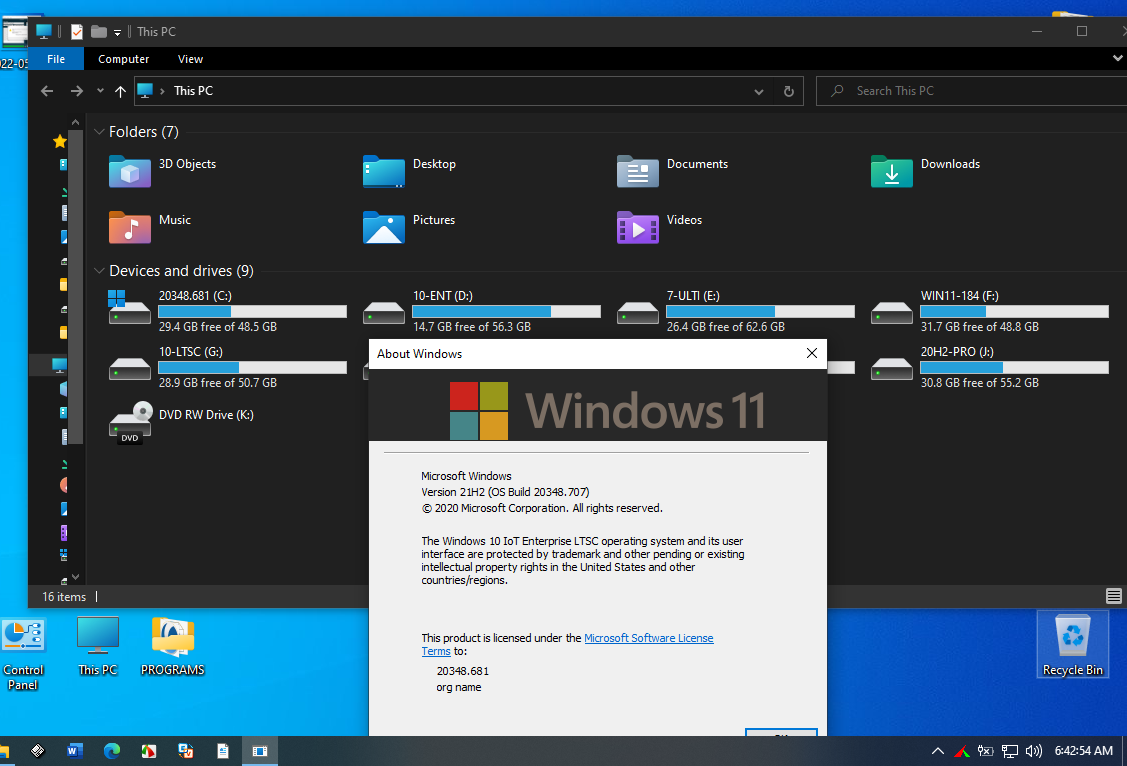
Task: Launch Microsoft Edge from the taskbar
Action: (111, 751)
